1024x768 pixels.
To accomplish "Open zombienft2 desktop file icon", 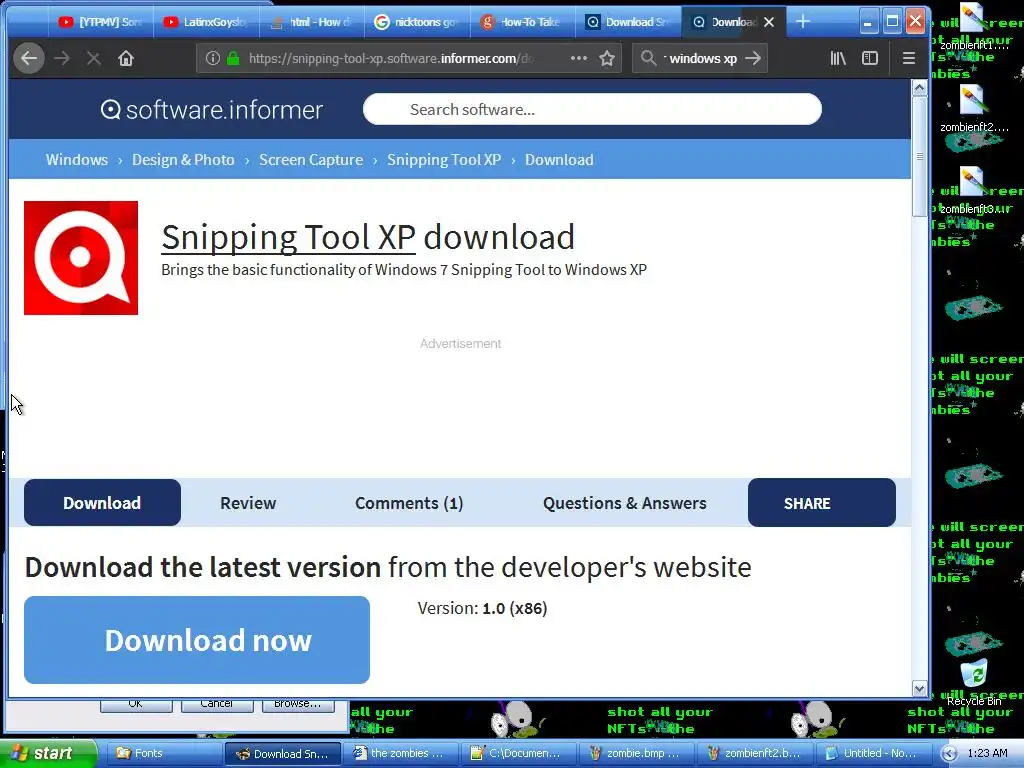I will (973, 108).
